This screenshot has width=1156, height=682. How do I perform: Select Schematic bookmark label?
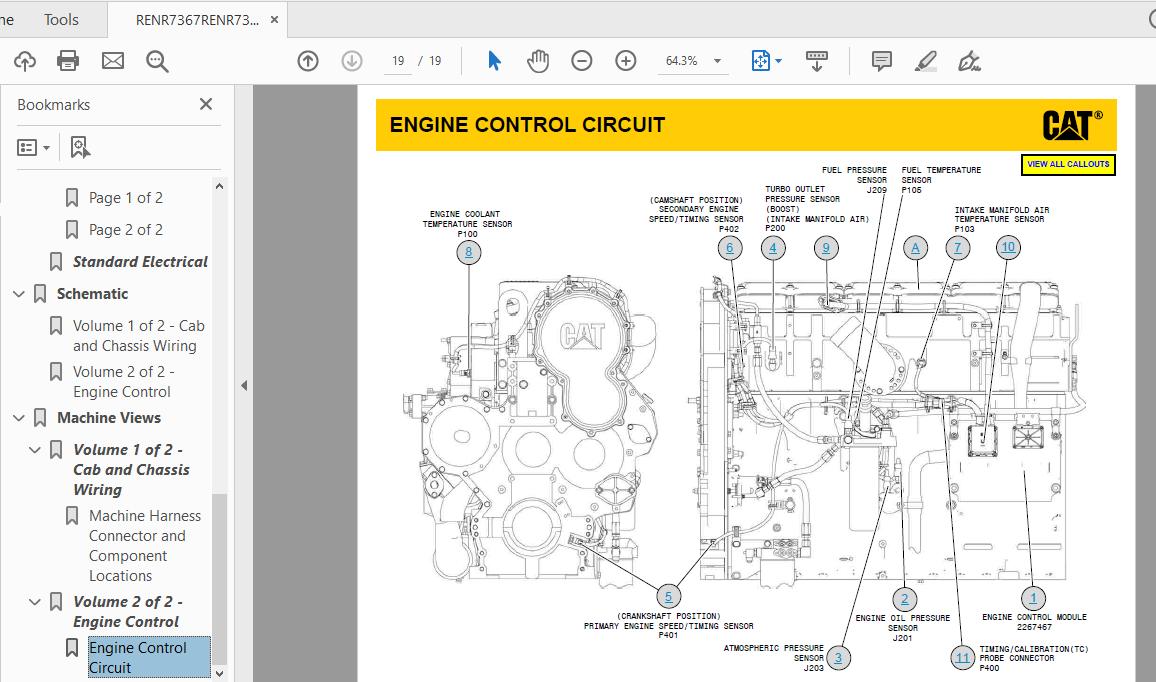[x=92, y=293]
